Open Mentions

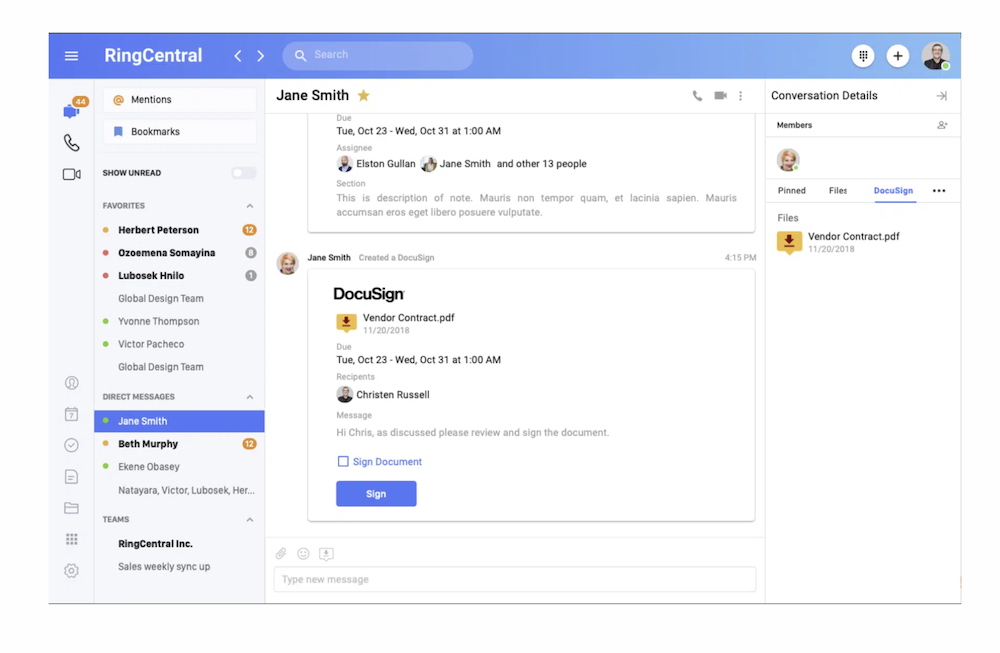pyautogui.click(x=180, y=99)
